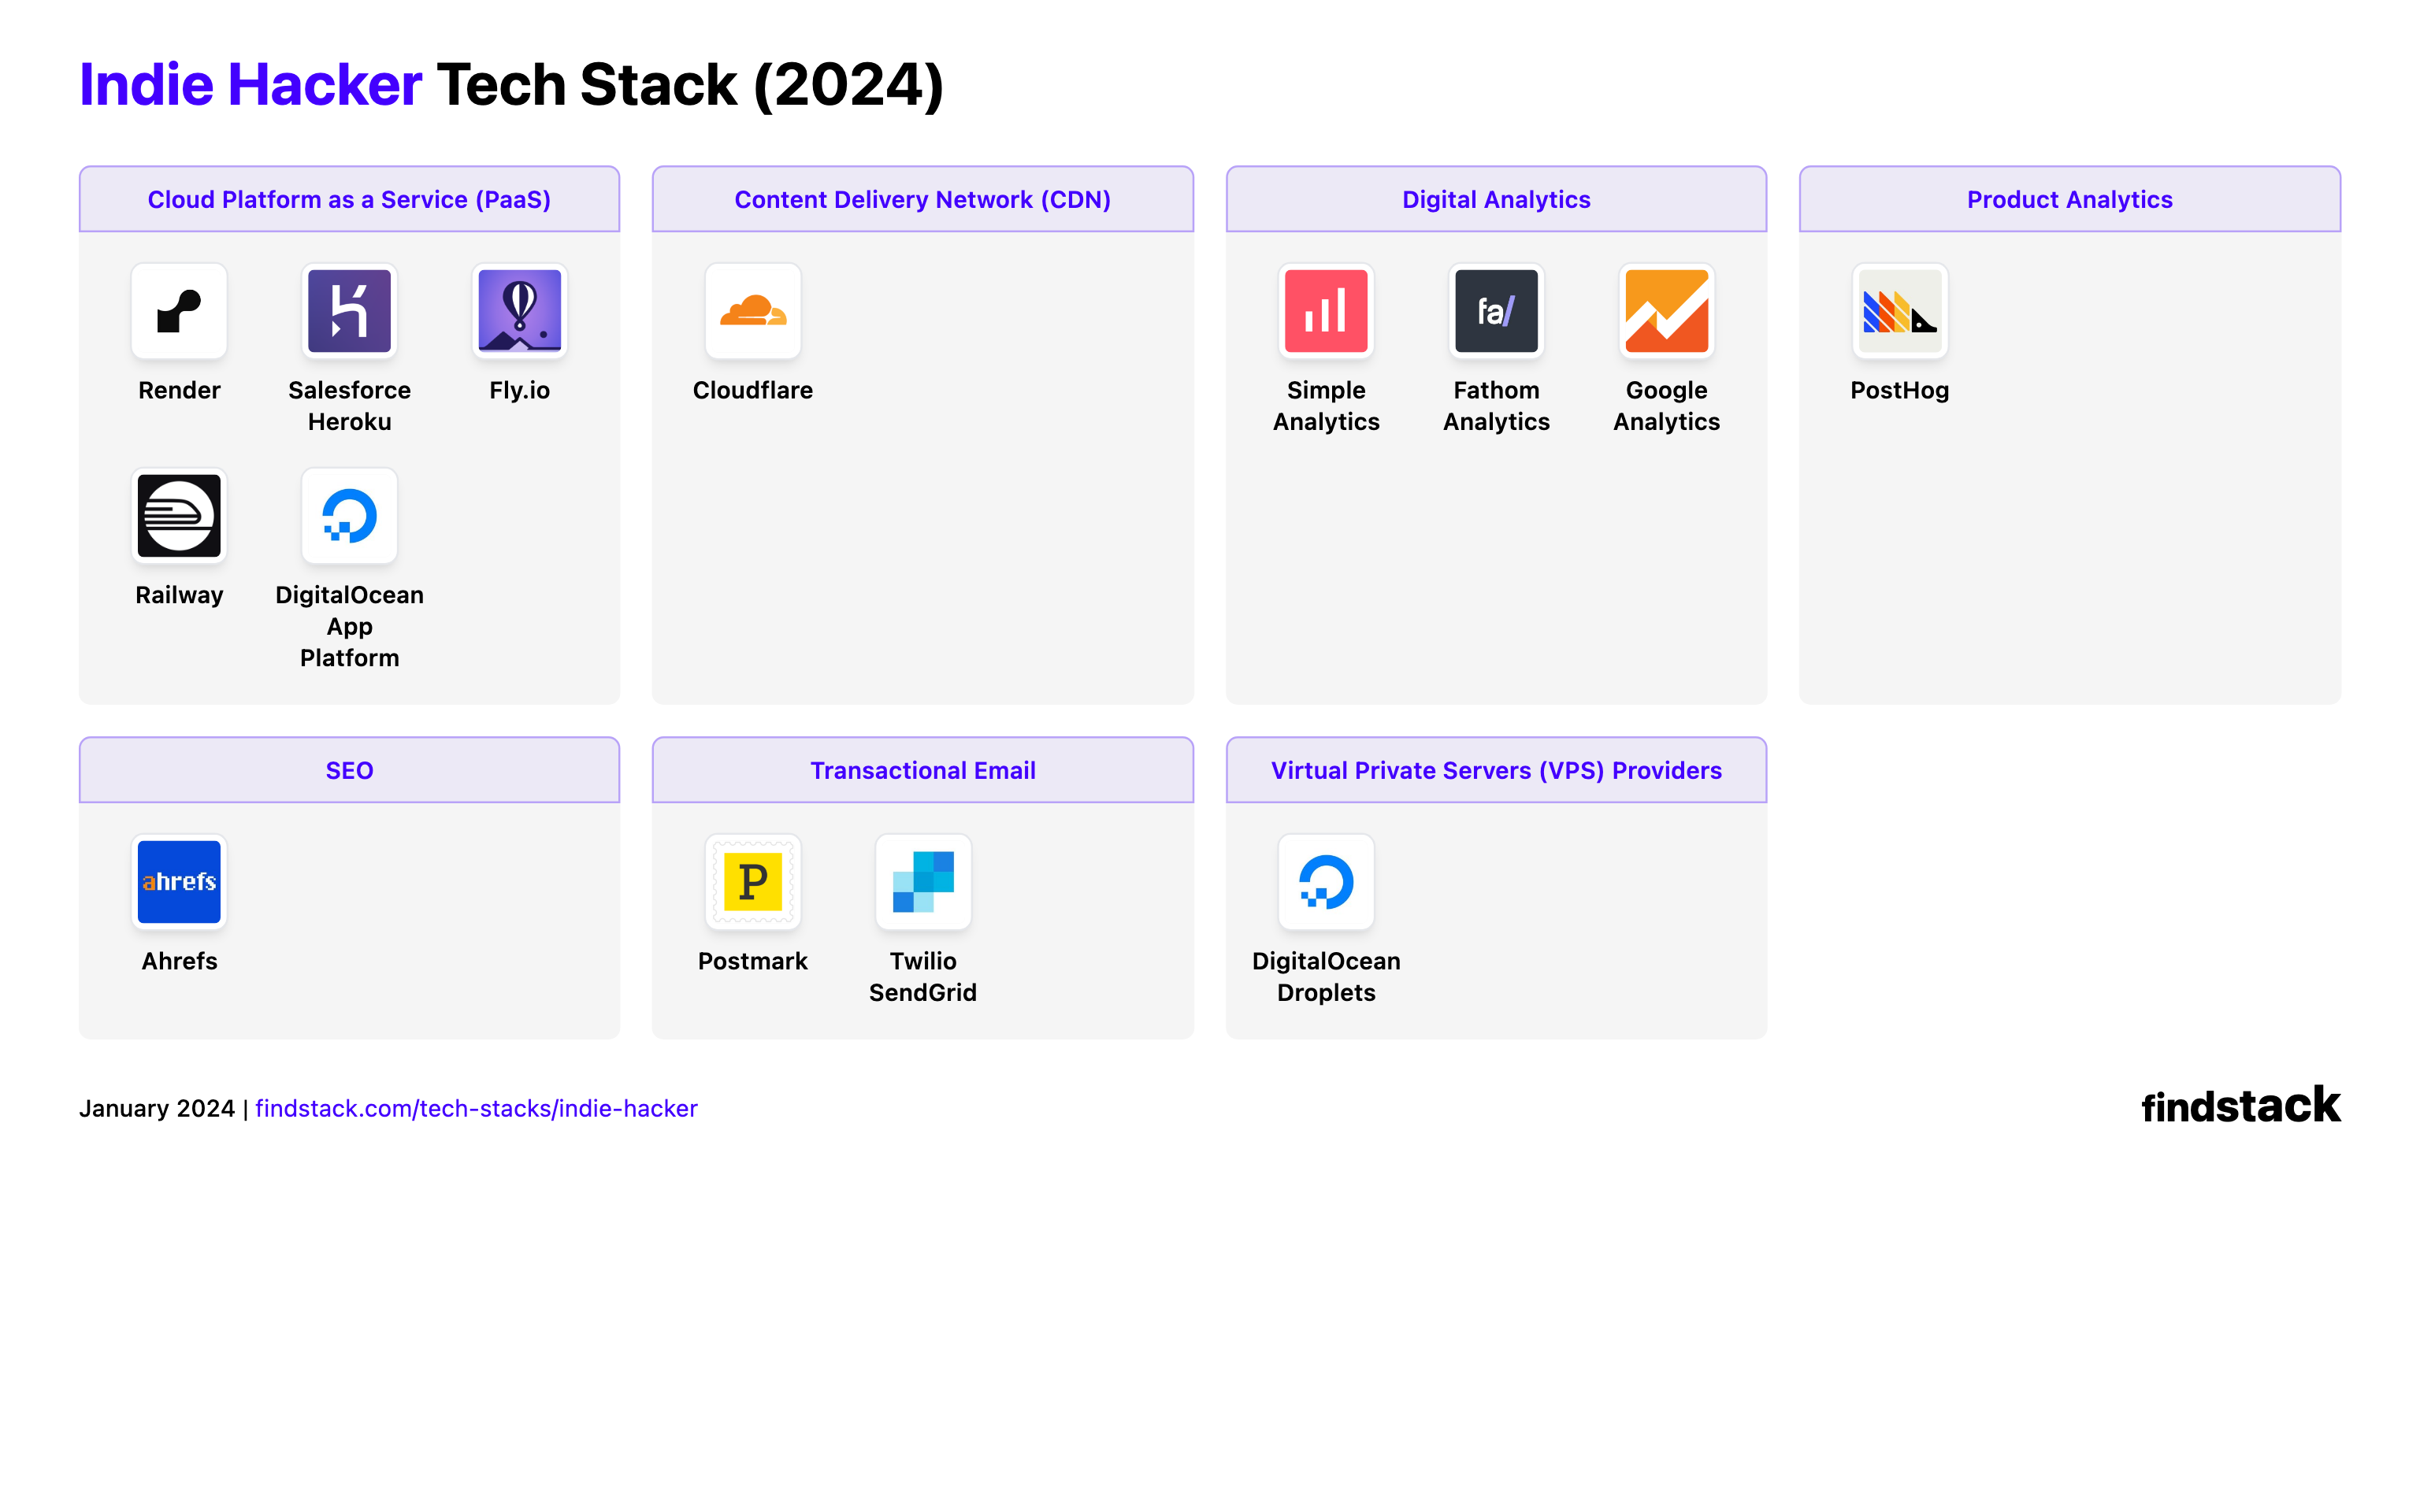
Task: Open the Simple Analytics icon
Action: (x=1326, y=311)
